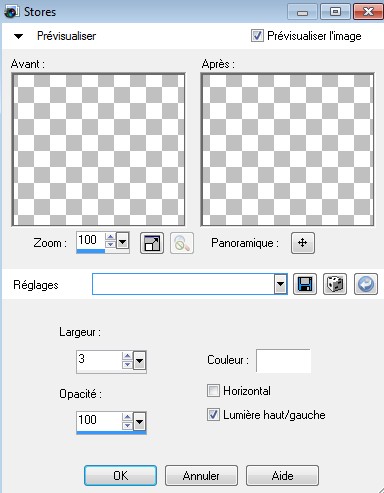Open the Largeur slider dropdown arrow
384x493 pixels.
point(139,360)
